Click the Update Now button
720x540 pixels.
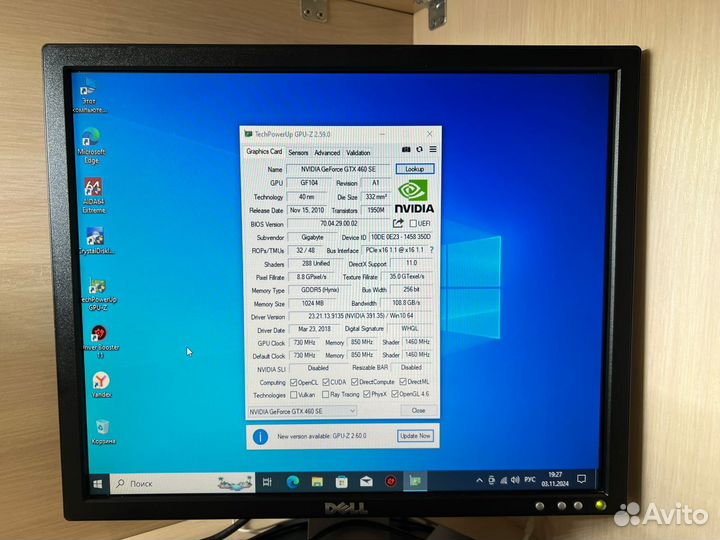(x=415, y=436)
